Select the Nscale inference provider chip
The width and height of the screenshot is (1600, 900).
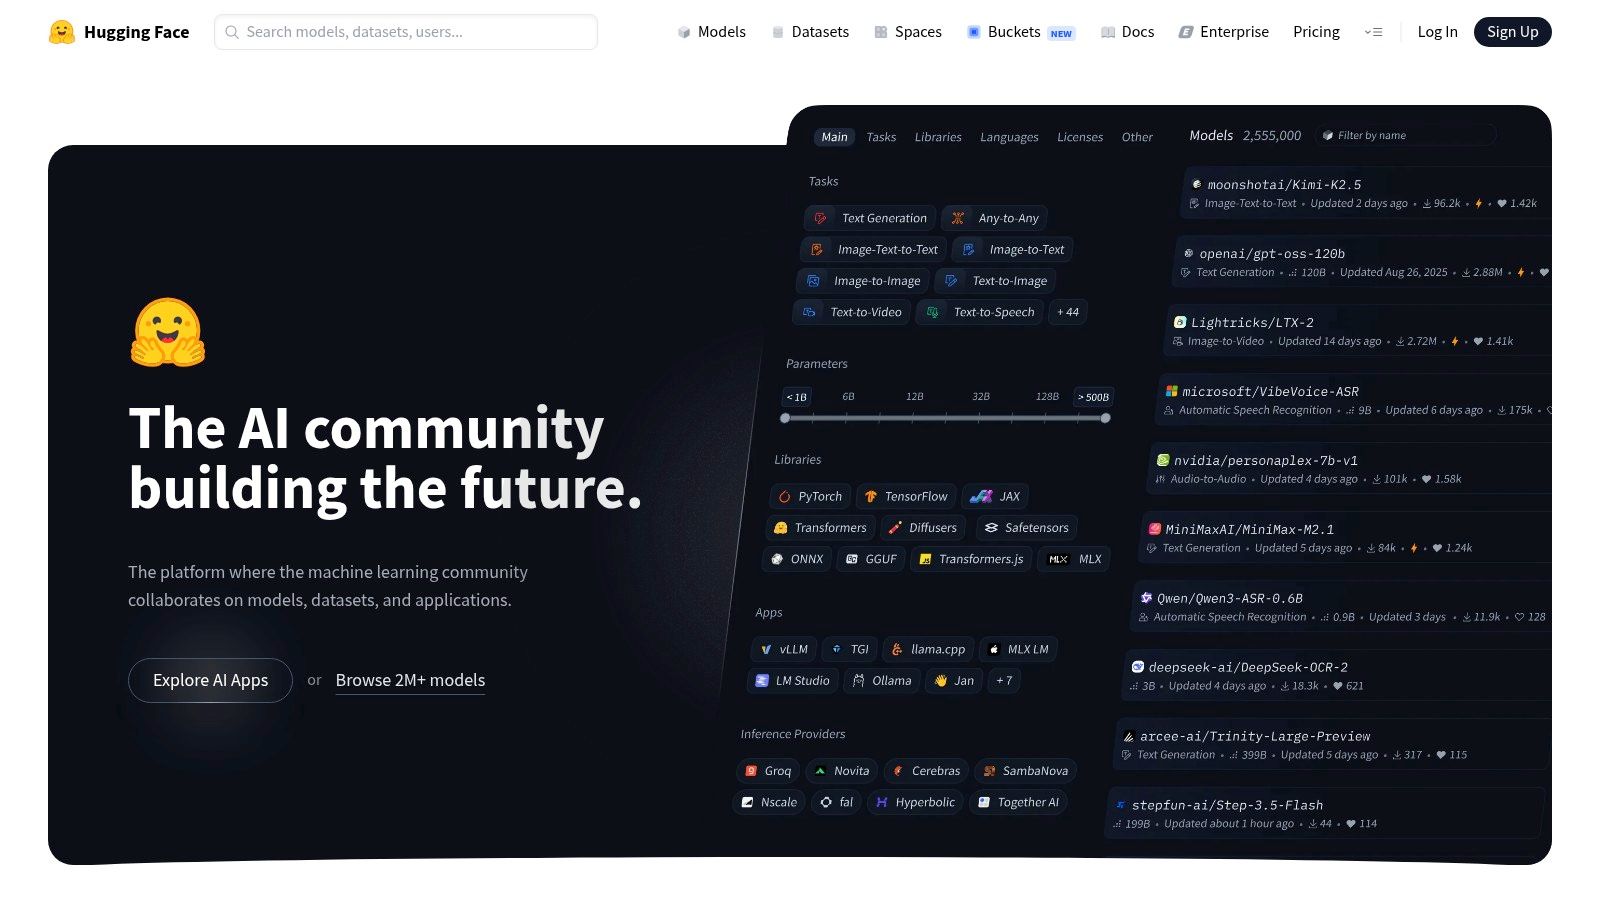pyautogui.click(x=769, y=802)
